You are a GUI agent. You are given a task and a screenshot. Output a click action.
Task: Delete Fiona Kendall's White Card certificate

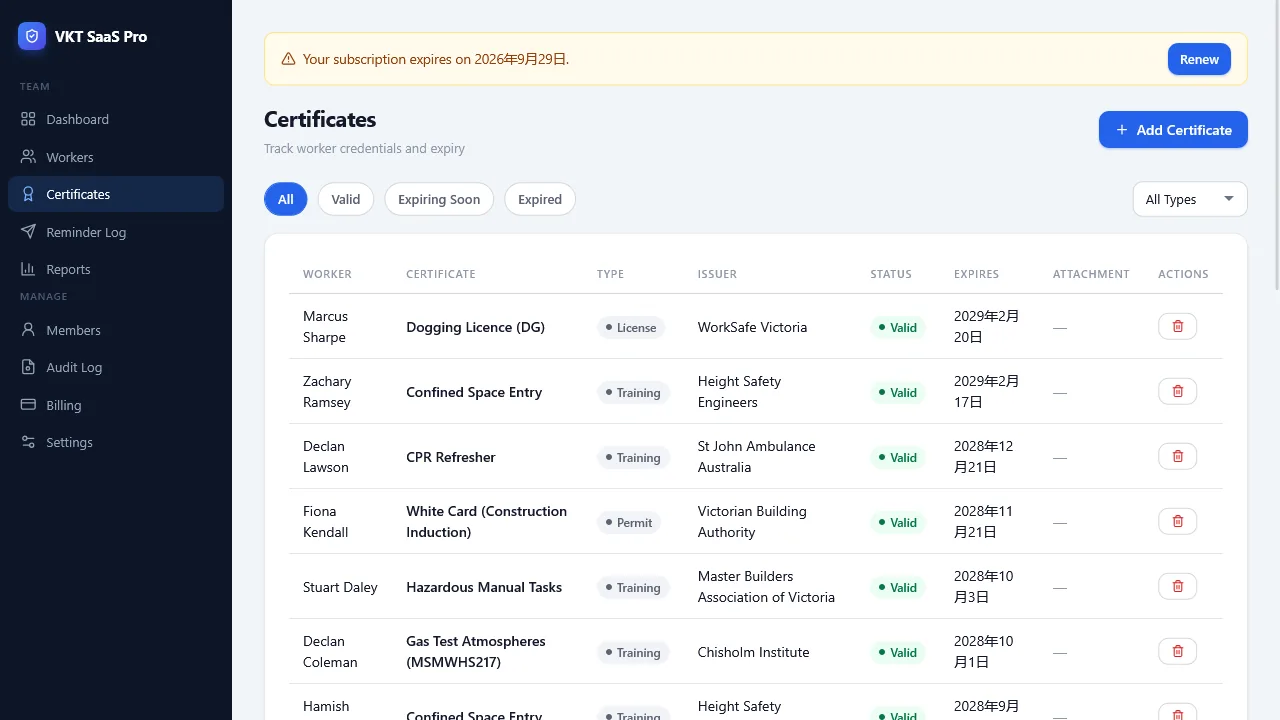[1177, 521]
